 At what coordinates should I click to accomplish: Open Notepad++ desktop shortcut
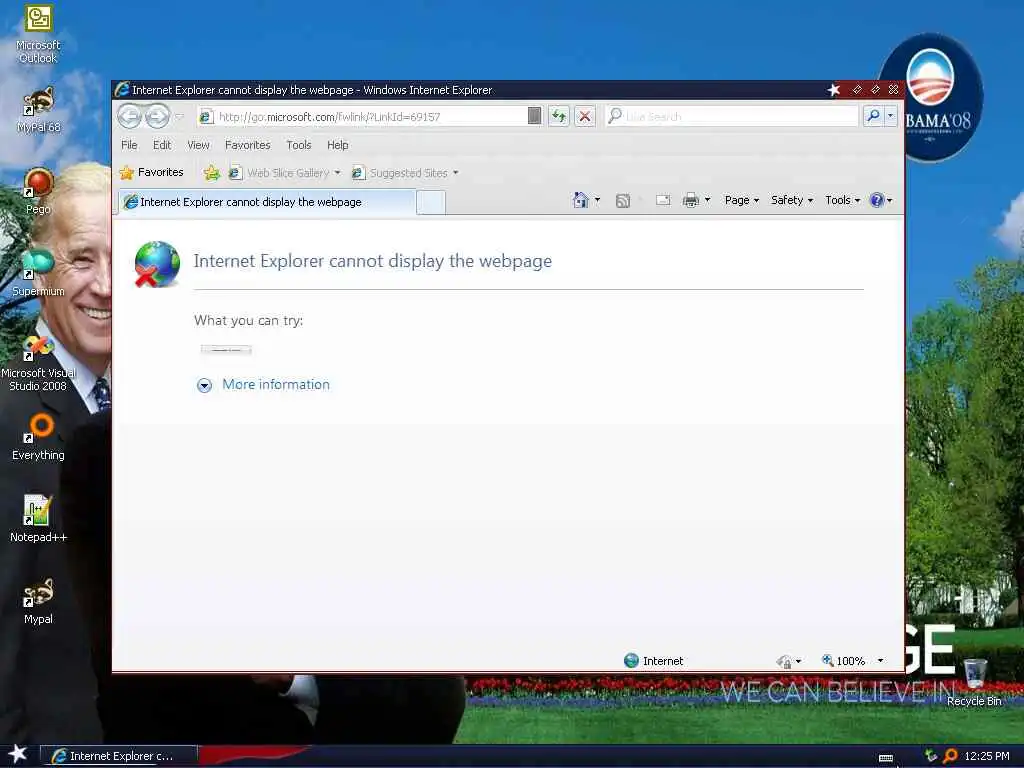[x=38, y=519]
